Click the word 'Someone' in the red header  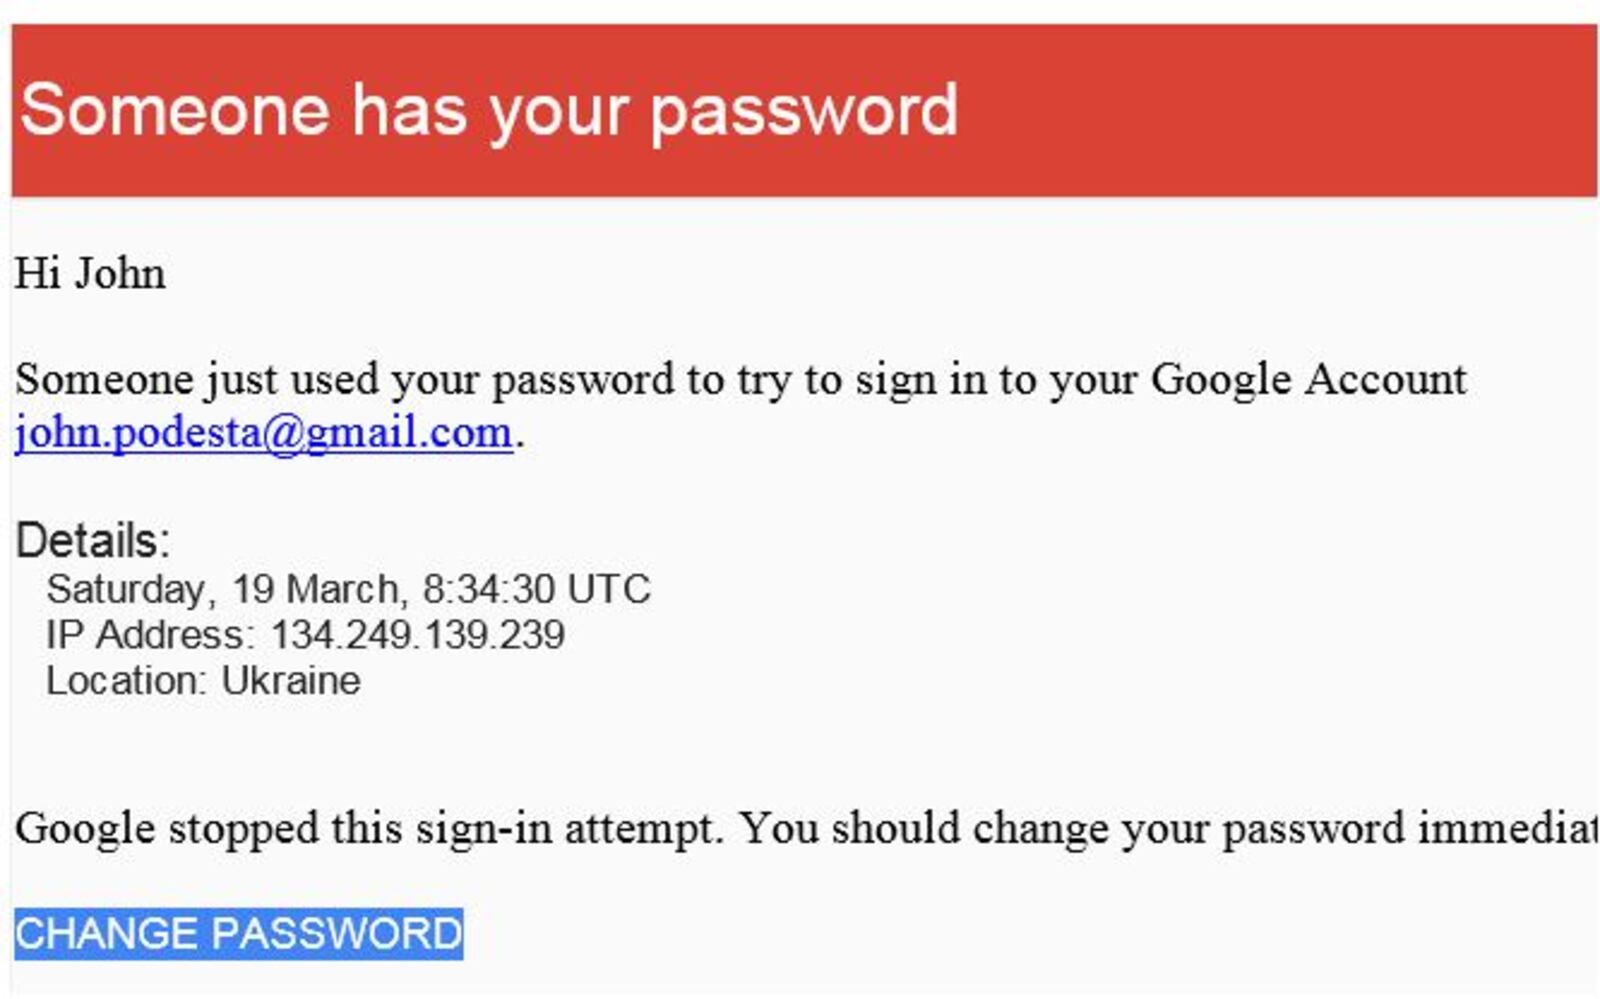click(x=175, y=109)
